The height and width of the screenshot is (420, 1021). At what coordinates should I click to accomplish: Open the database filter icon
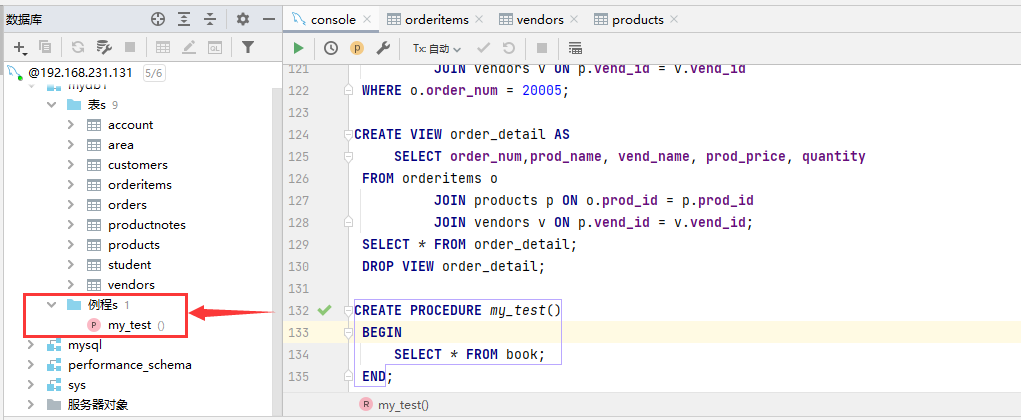247,47
